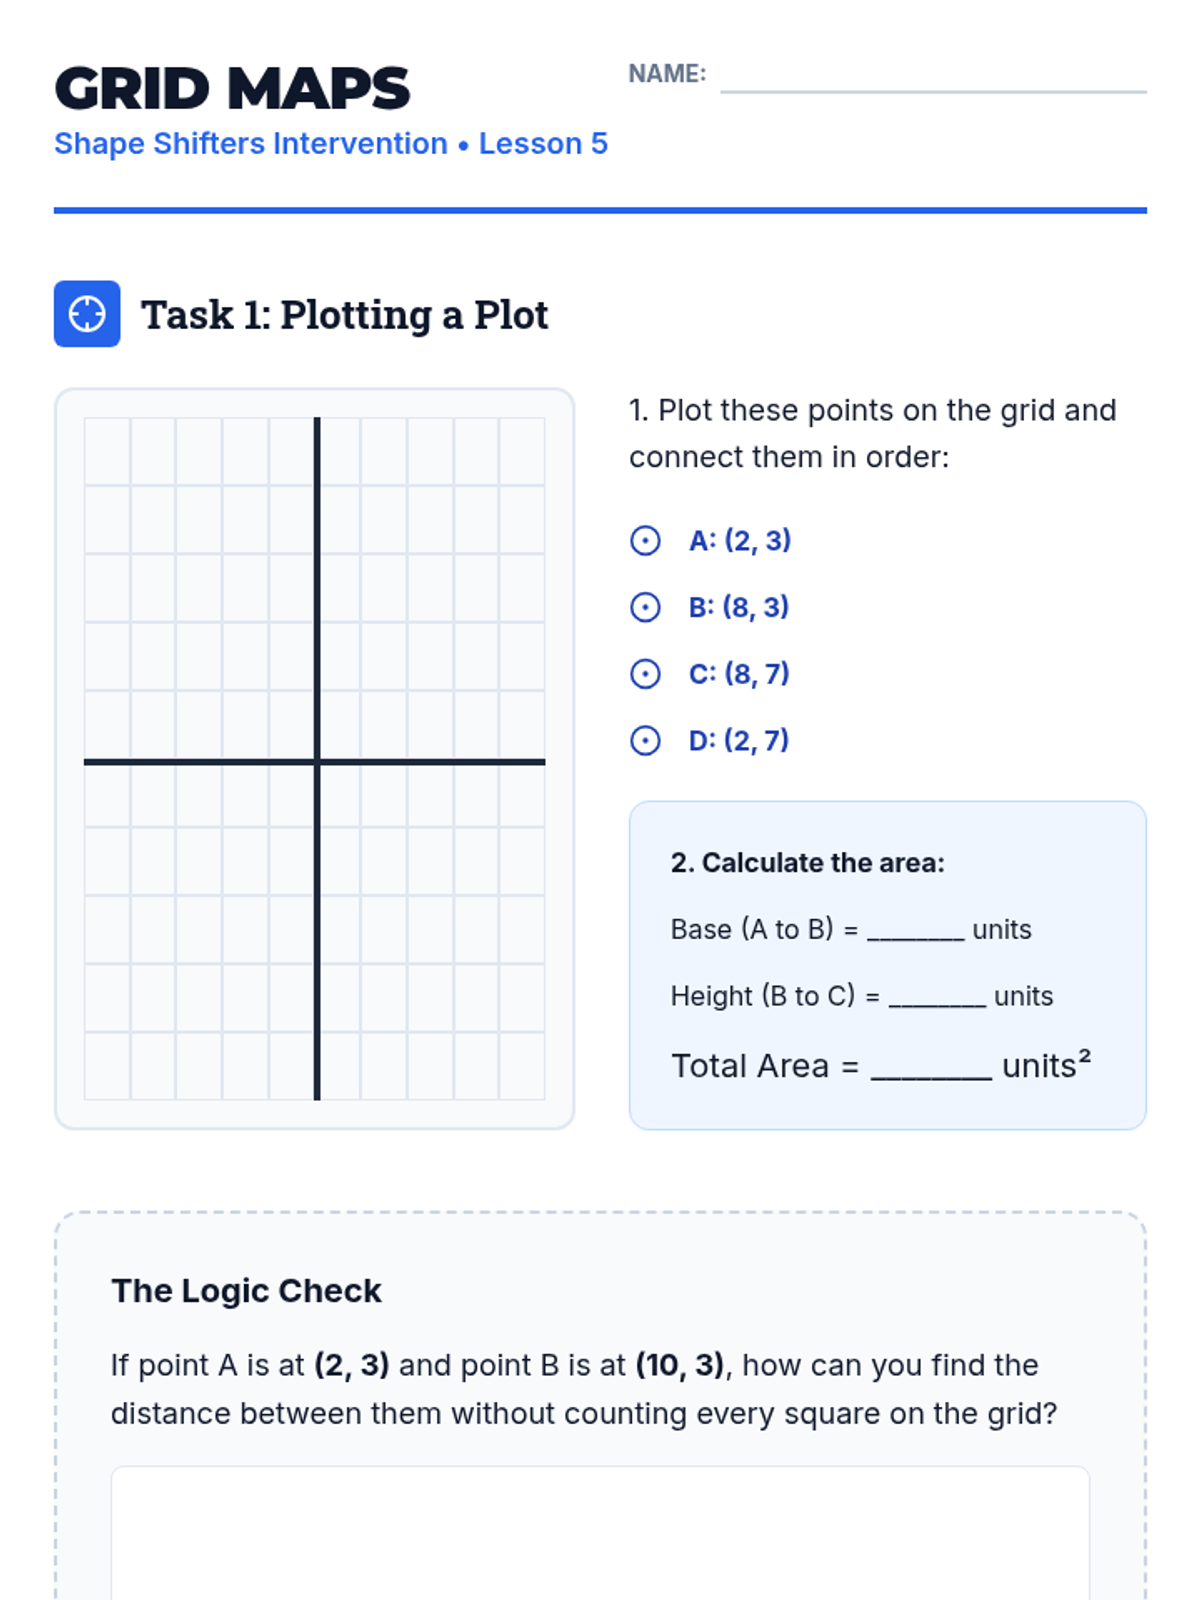Click The Logic Check heading
Screen dimensions: 1200x1600
coord(246,1291)
